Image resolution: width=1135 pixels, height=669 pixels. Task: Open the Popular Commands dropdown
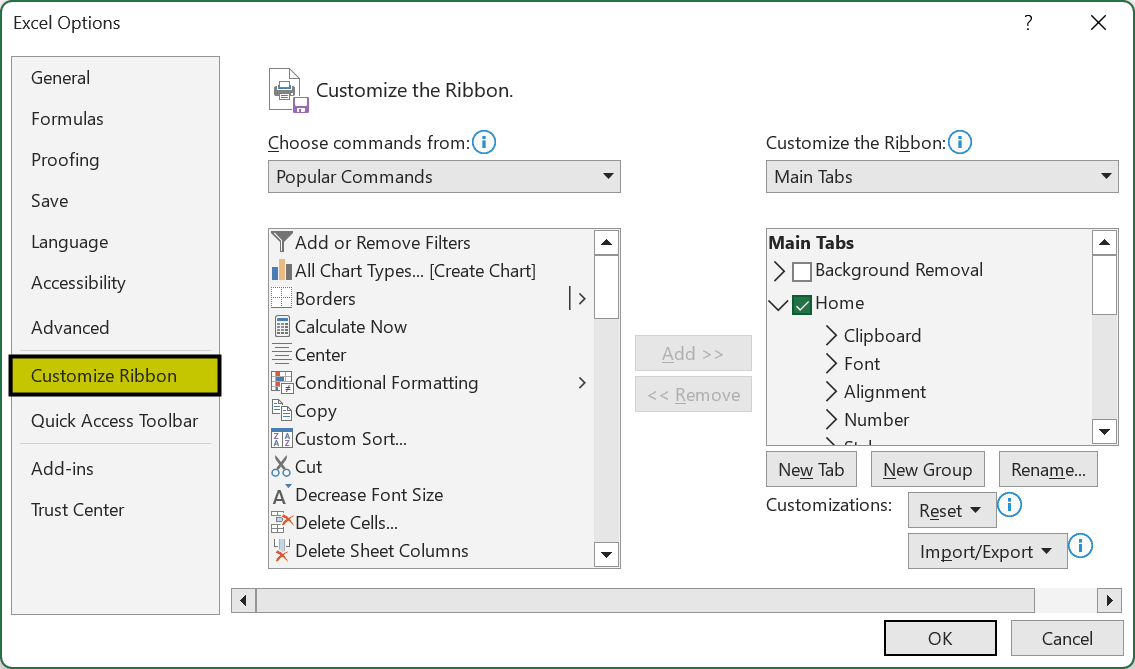(x=444, y=177)
